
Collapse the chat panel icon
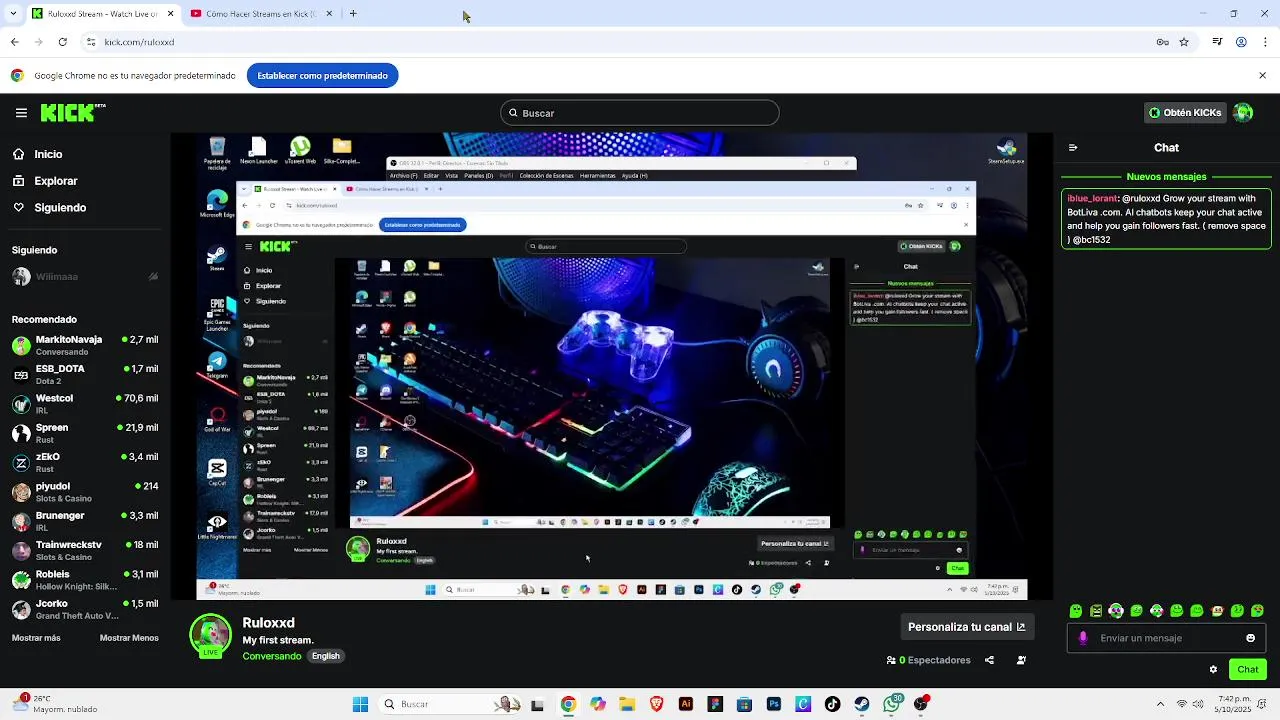(x=1073, y=148)
